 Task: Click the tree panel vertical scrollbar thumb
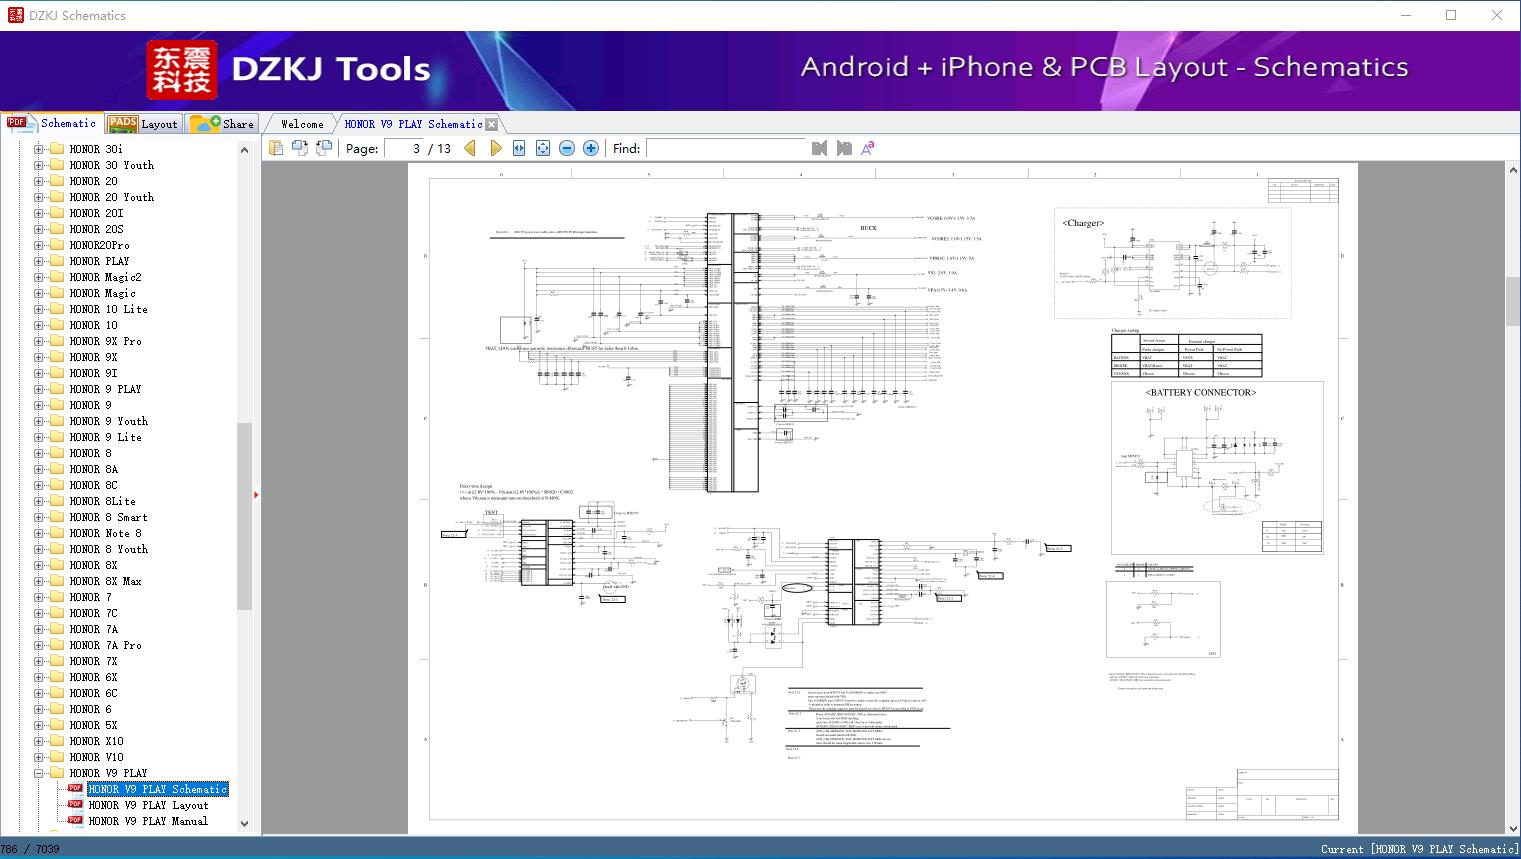[x=244, y=515]
